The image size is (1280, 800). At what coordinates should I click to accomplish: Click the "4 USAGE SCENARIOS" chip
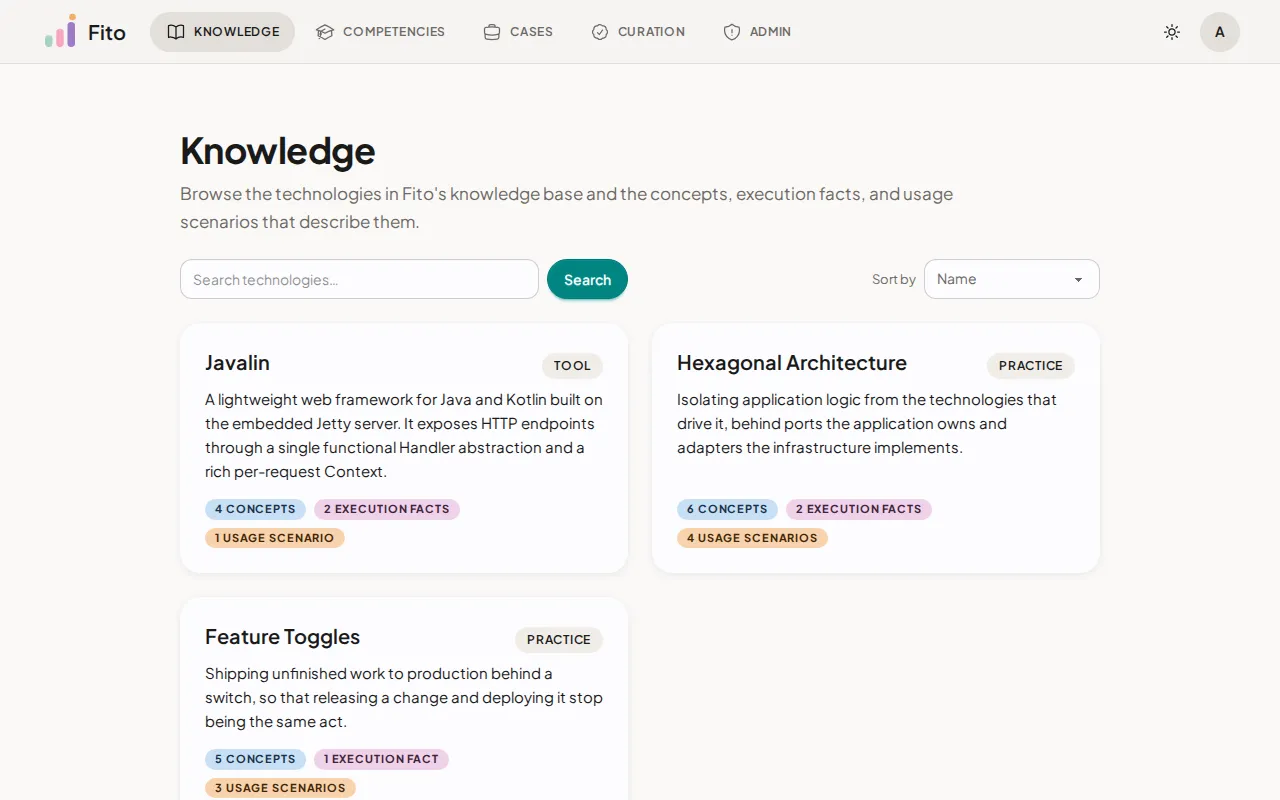point(752,538)
